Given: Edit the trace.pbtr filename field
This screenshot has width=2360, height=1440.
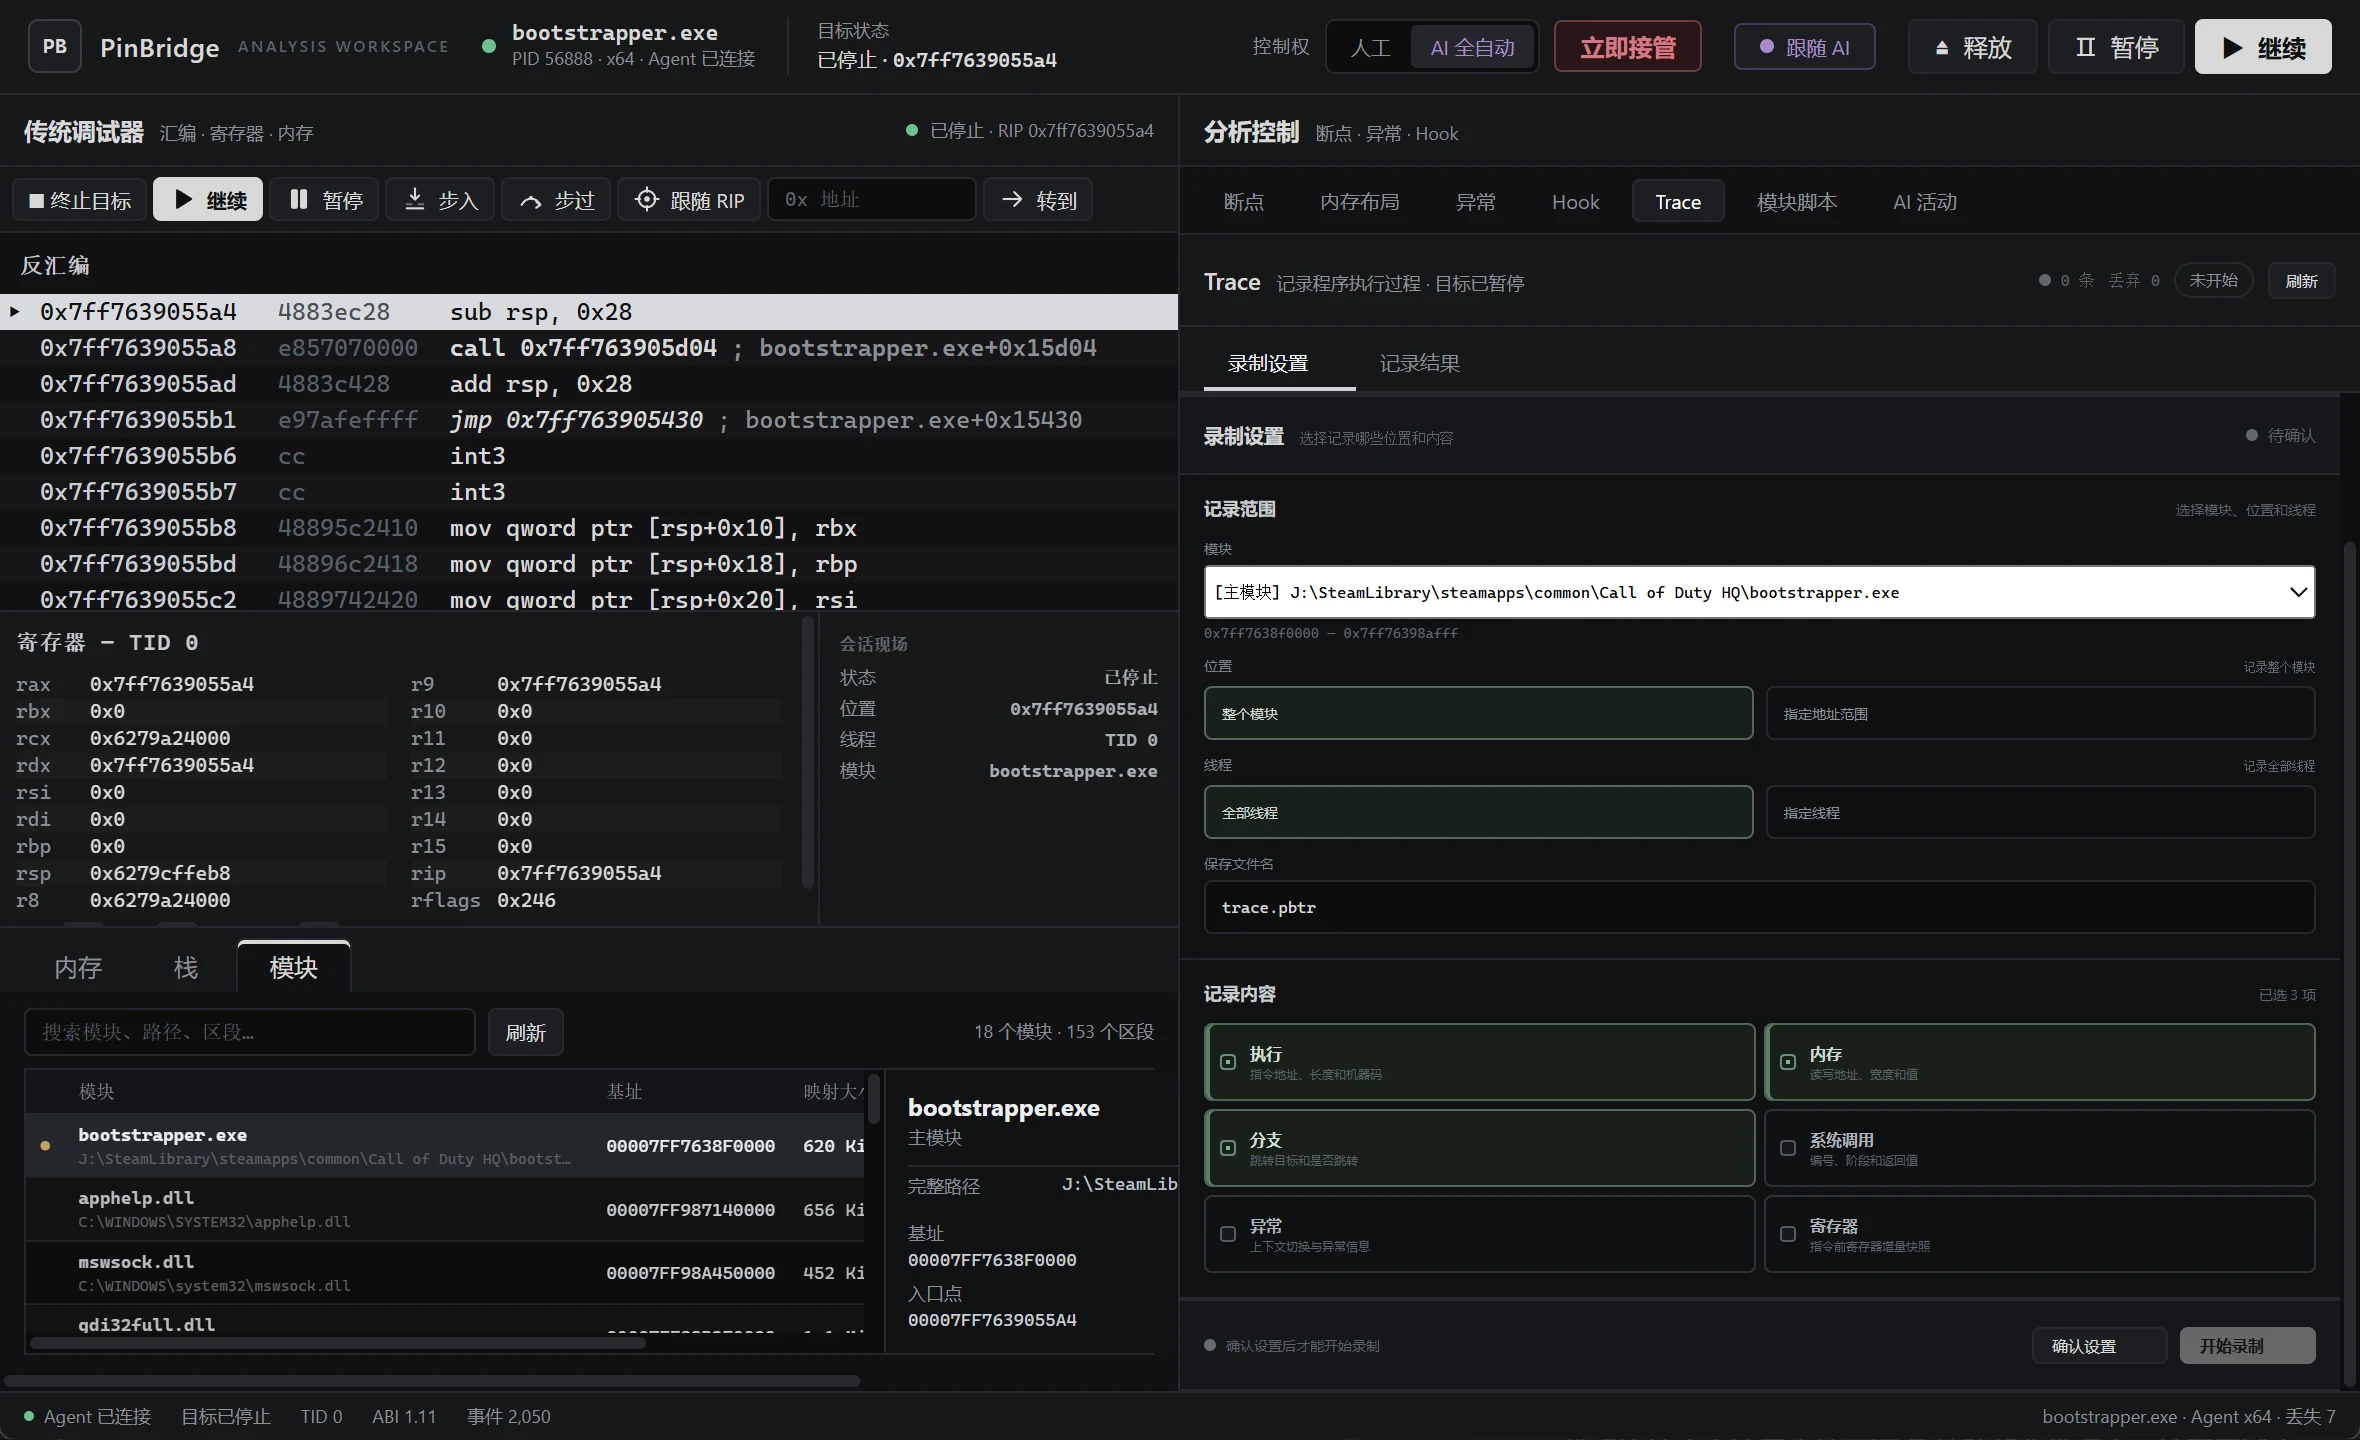Looking at the screenshot, I should click(x=1759, y=907).
